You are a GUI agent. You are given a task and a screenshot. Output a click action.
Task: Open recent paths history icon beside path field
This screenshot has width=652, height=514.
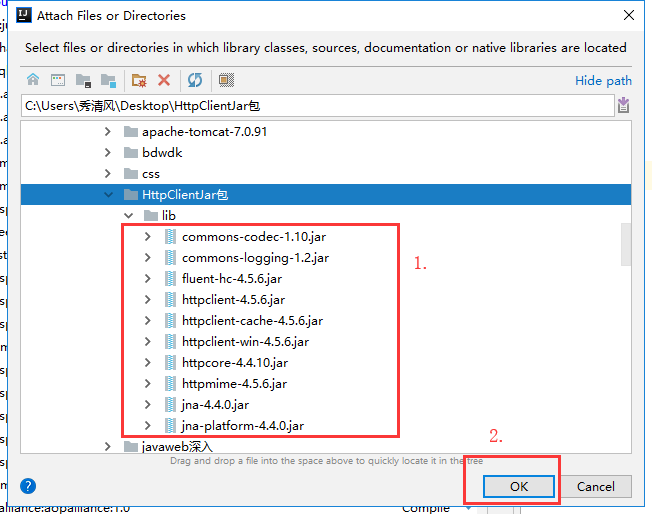(x=623, y=105)
